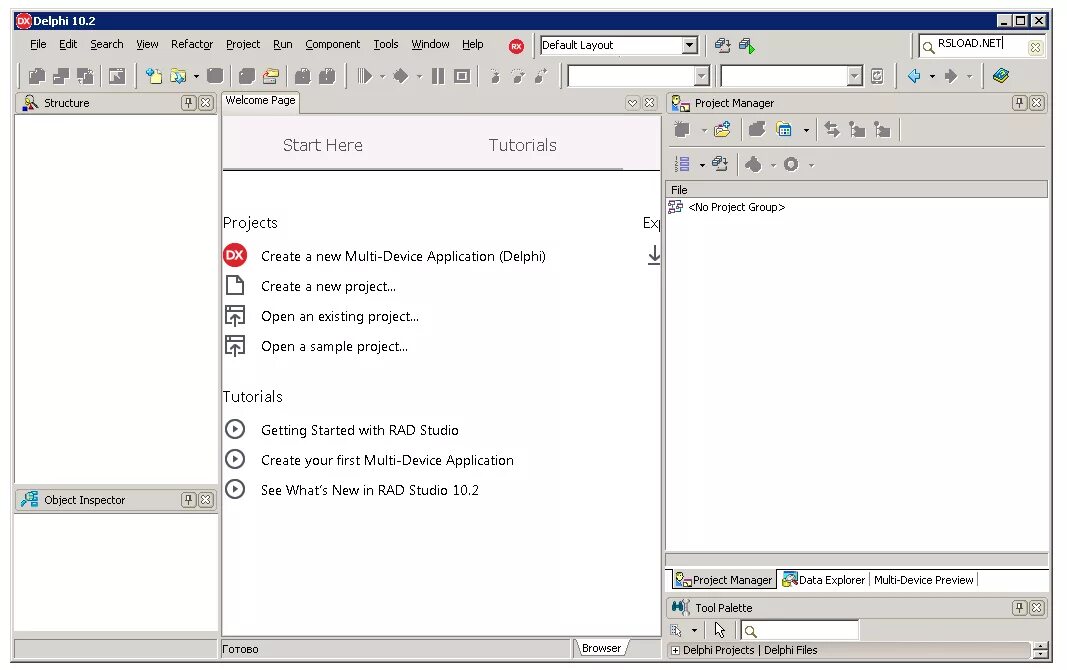The height and width of the screenshot is (670, 1067).
Task: Switch to the Data Explorer tab
Action: (824, 580)
